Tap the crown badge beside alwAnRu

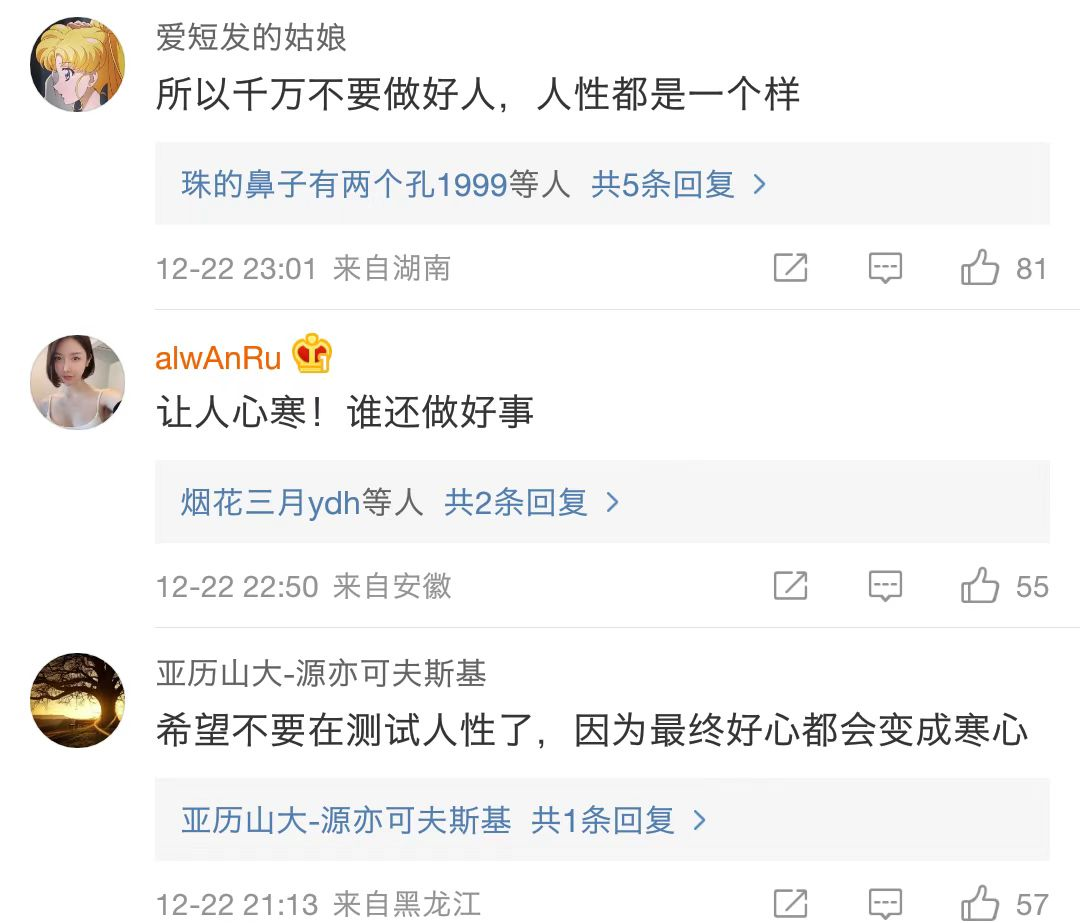pos(312,355)
